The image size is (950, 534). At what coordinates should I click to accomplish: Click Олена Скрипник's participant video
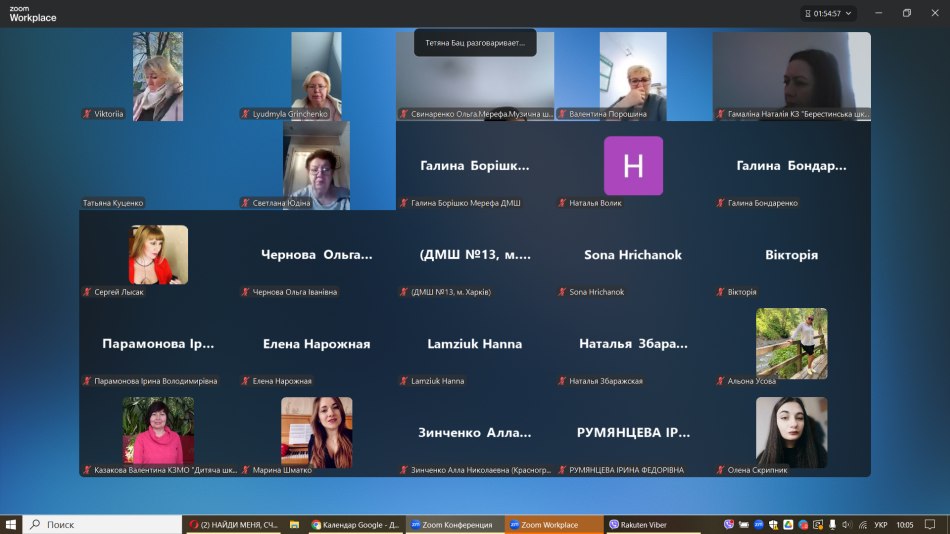tap(791, 432)
